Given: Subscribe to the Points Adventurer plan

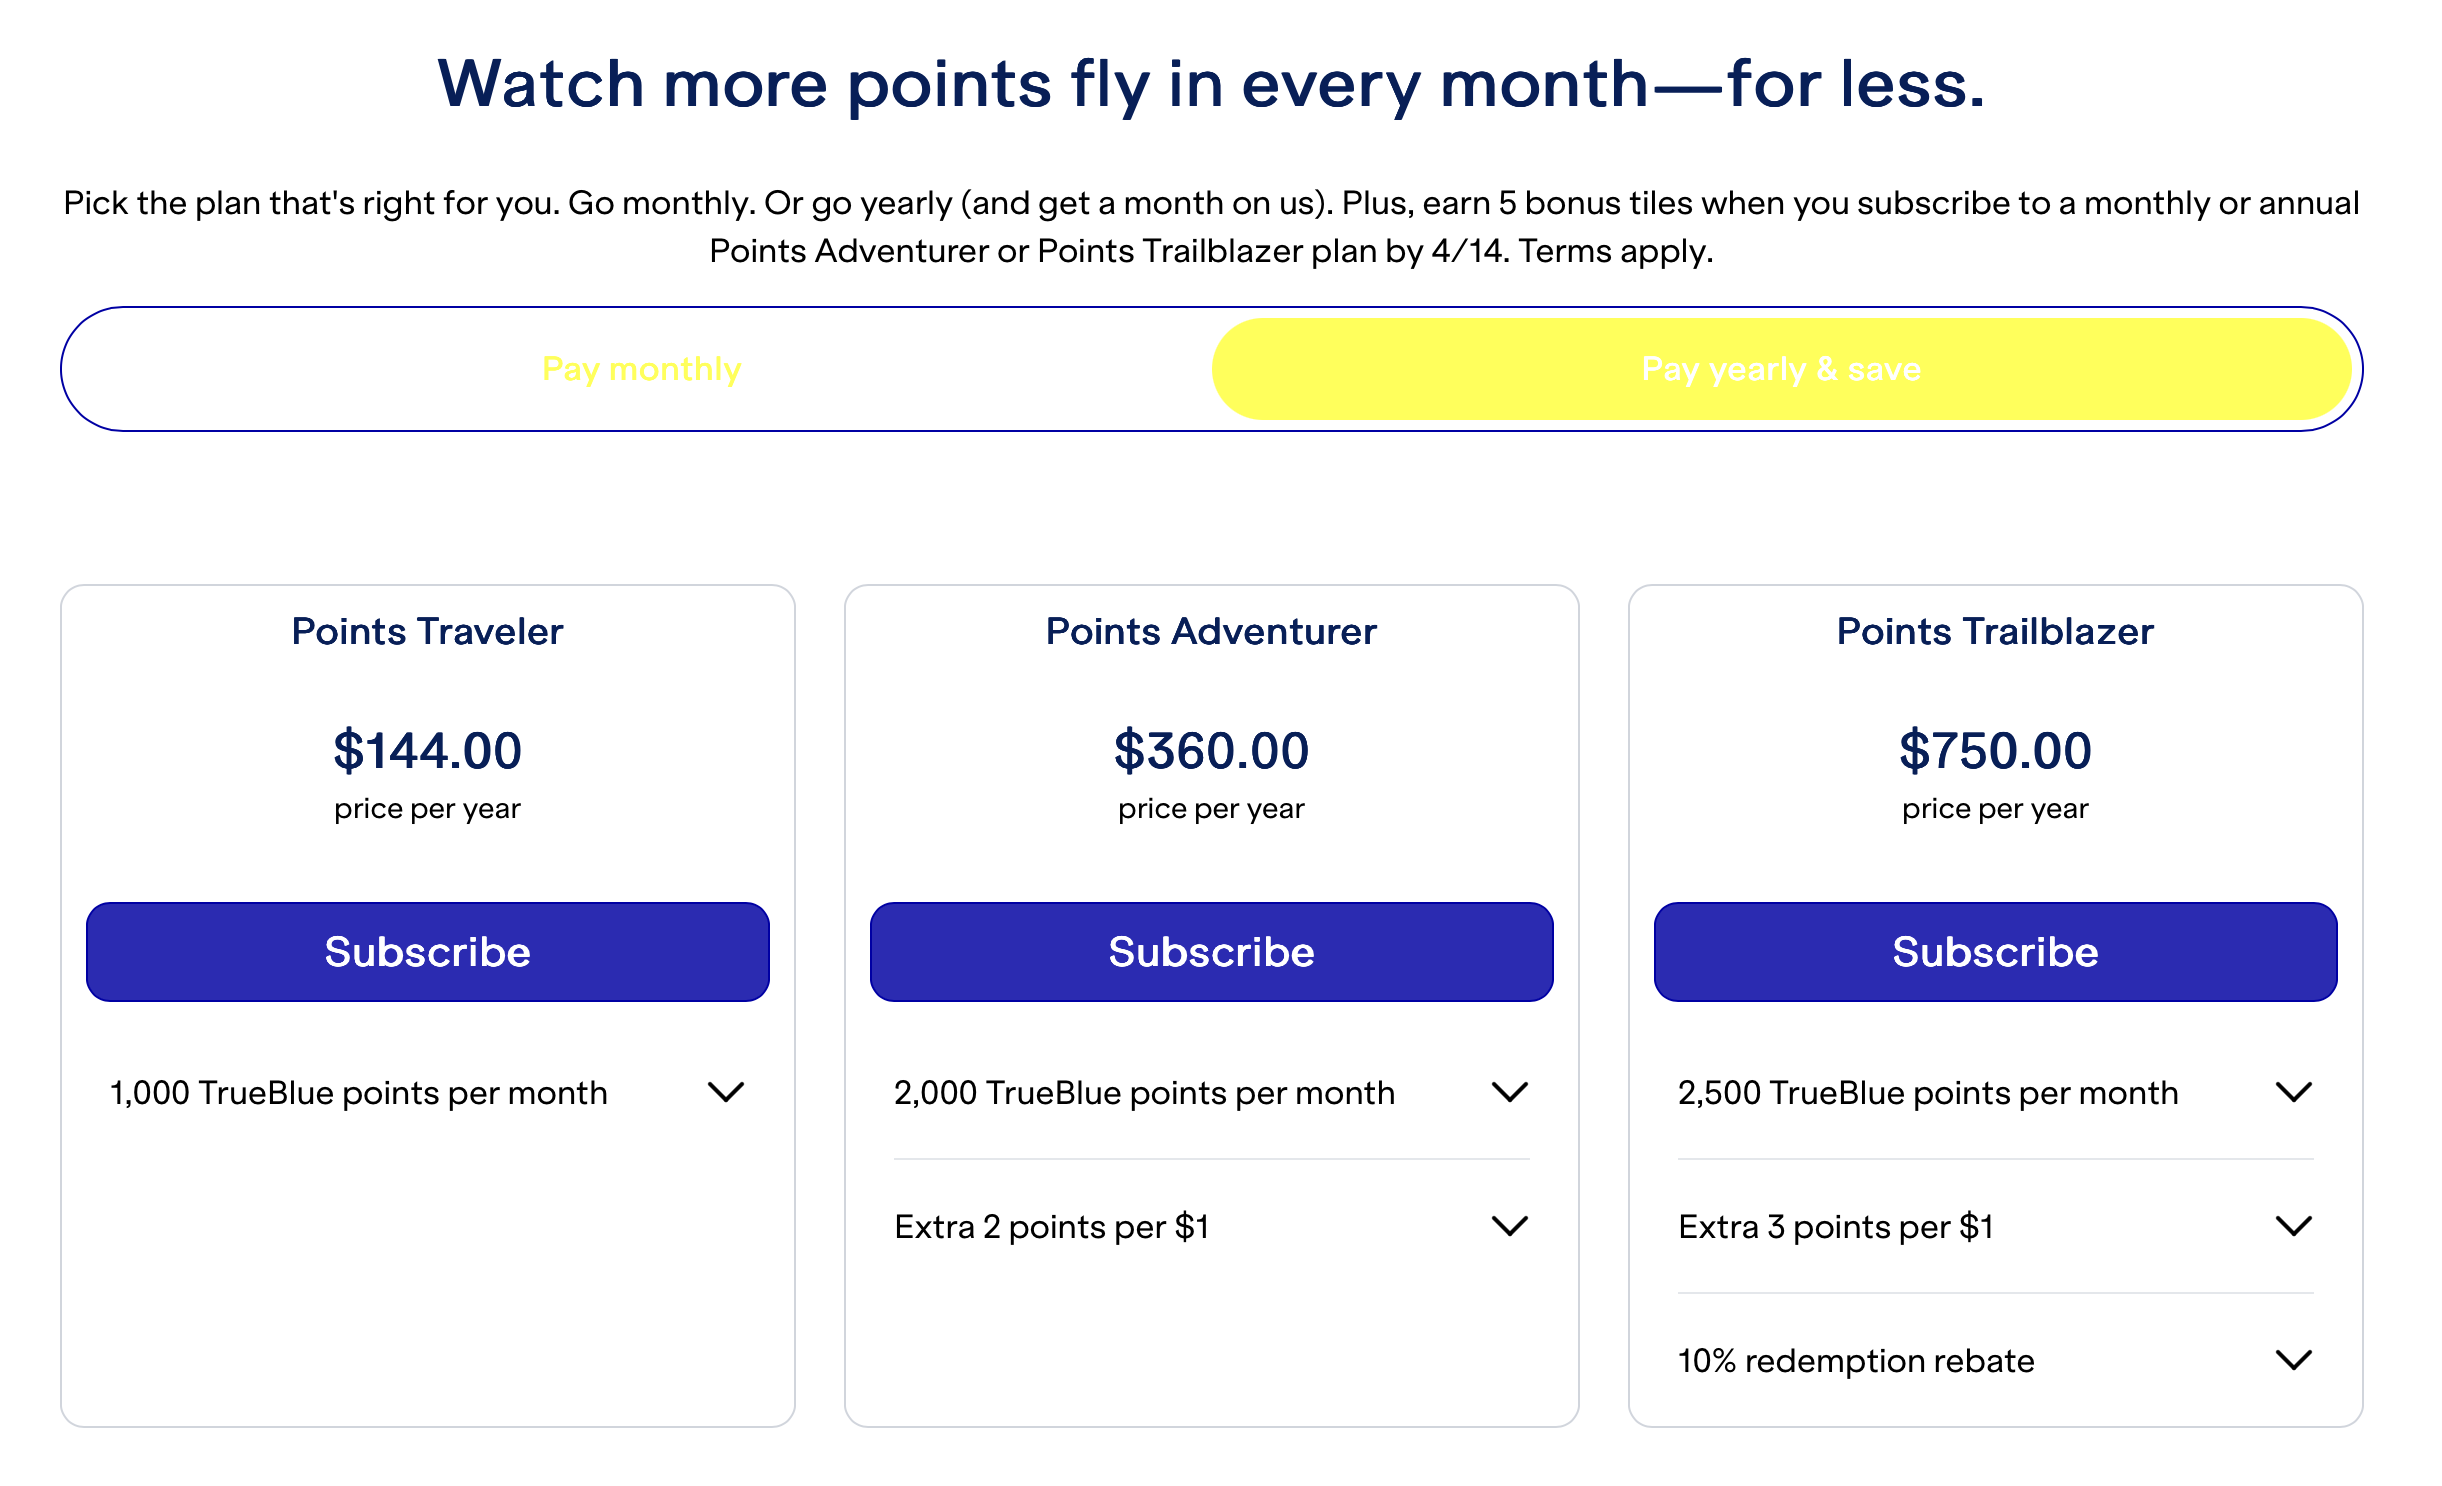Looking at the screenshot, I should point(1211,951).
